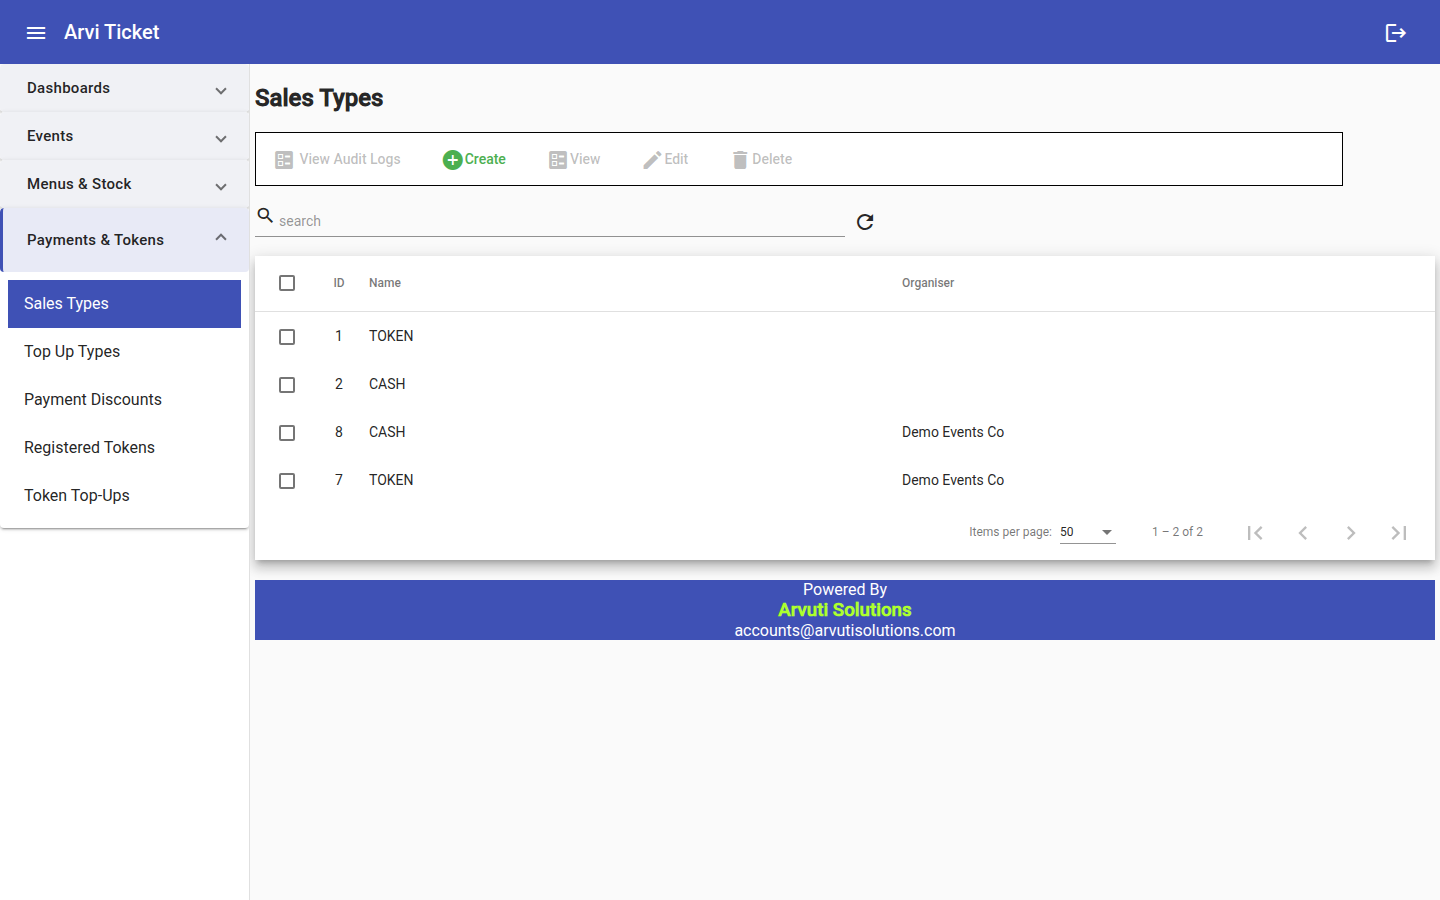1440x900 pixels.
Task: Click into the search input field
Action: 560,221
